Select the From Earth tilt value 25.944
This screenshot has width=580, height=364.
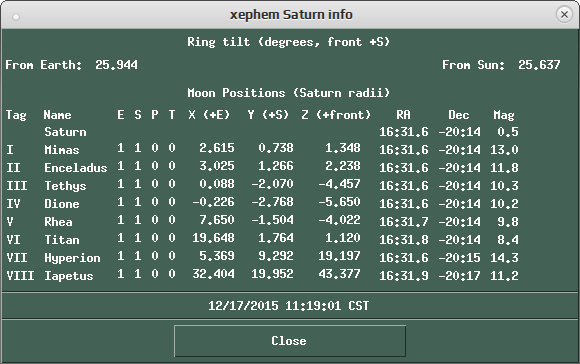pos(116,65)
